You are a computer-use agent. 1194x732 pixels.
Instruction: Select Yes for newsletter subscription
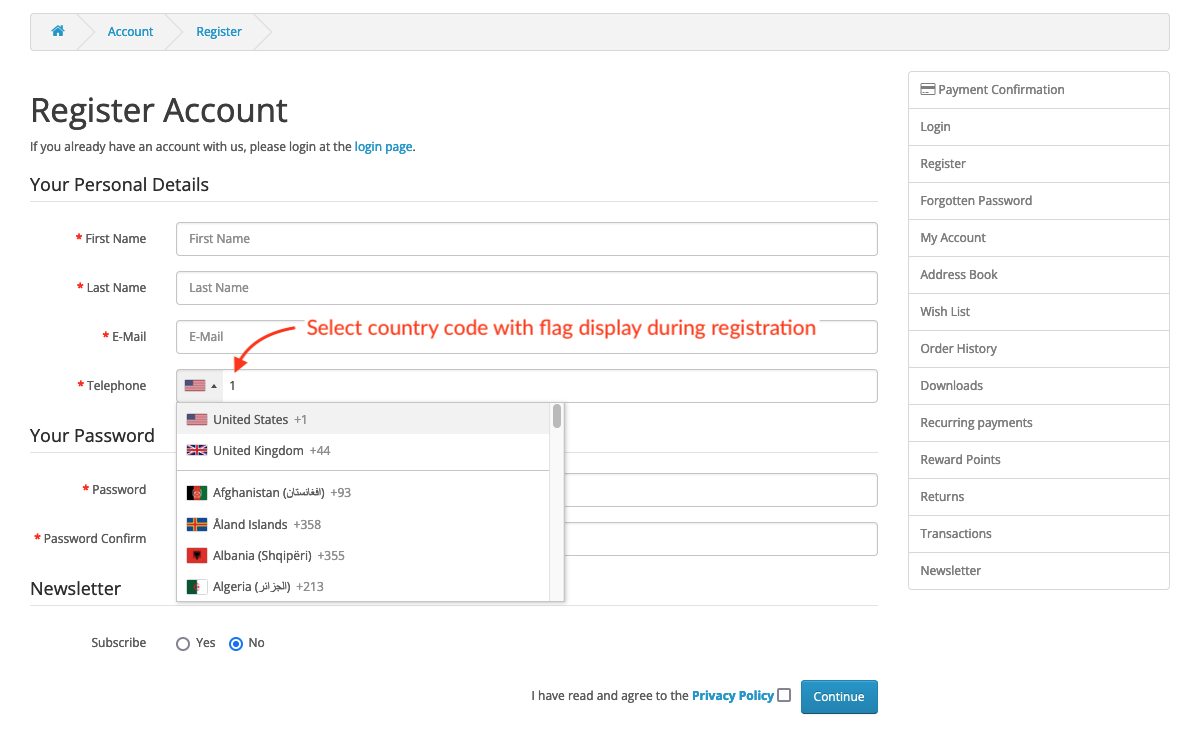(x=183, y=643)
